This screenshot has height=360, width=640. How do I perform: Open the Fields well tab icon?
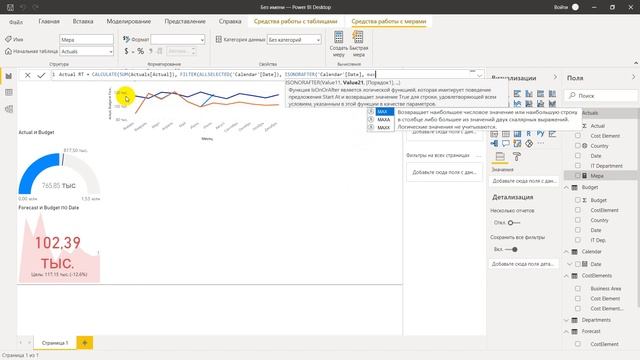500,157
